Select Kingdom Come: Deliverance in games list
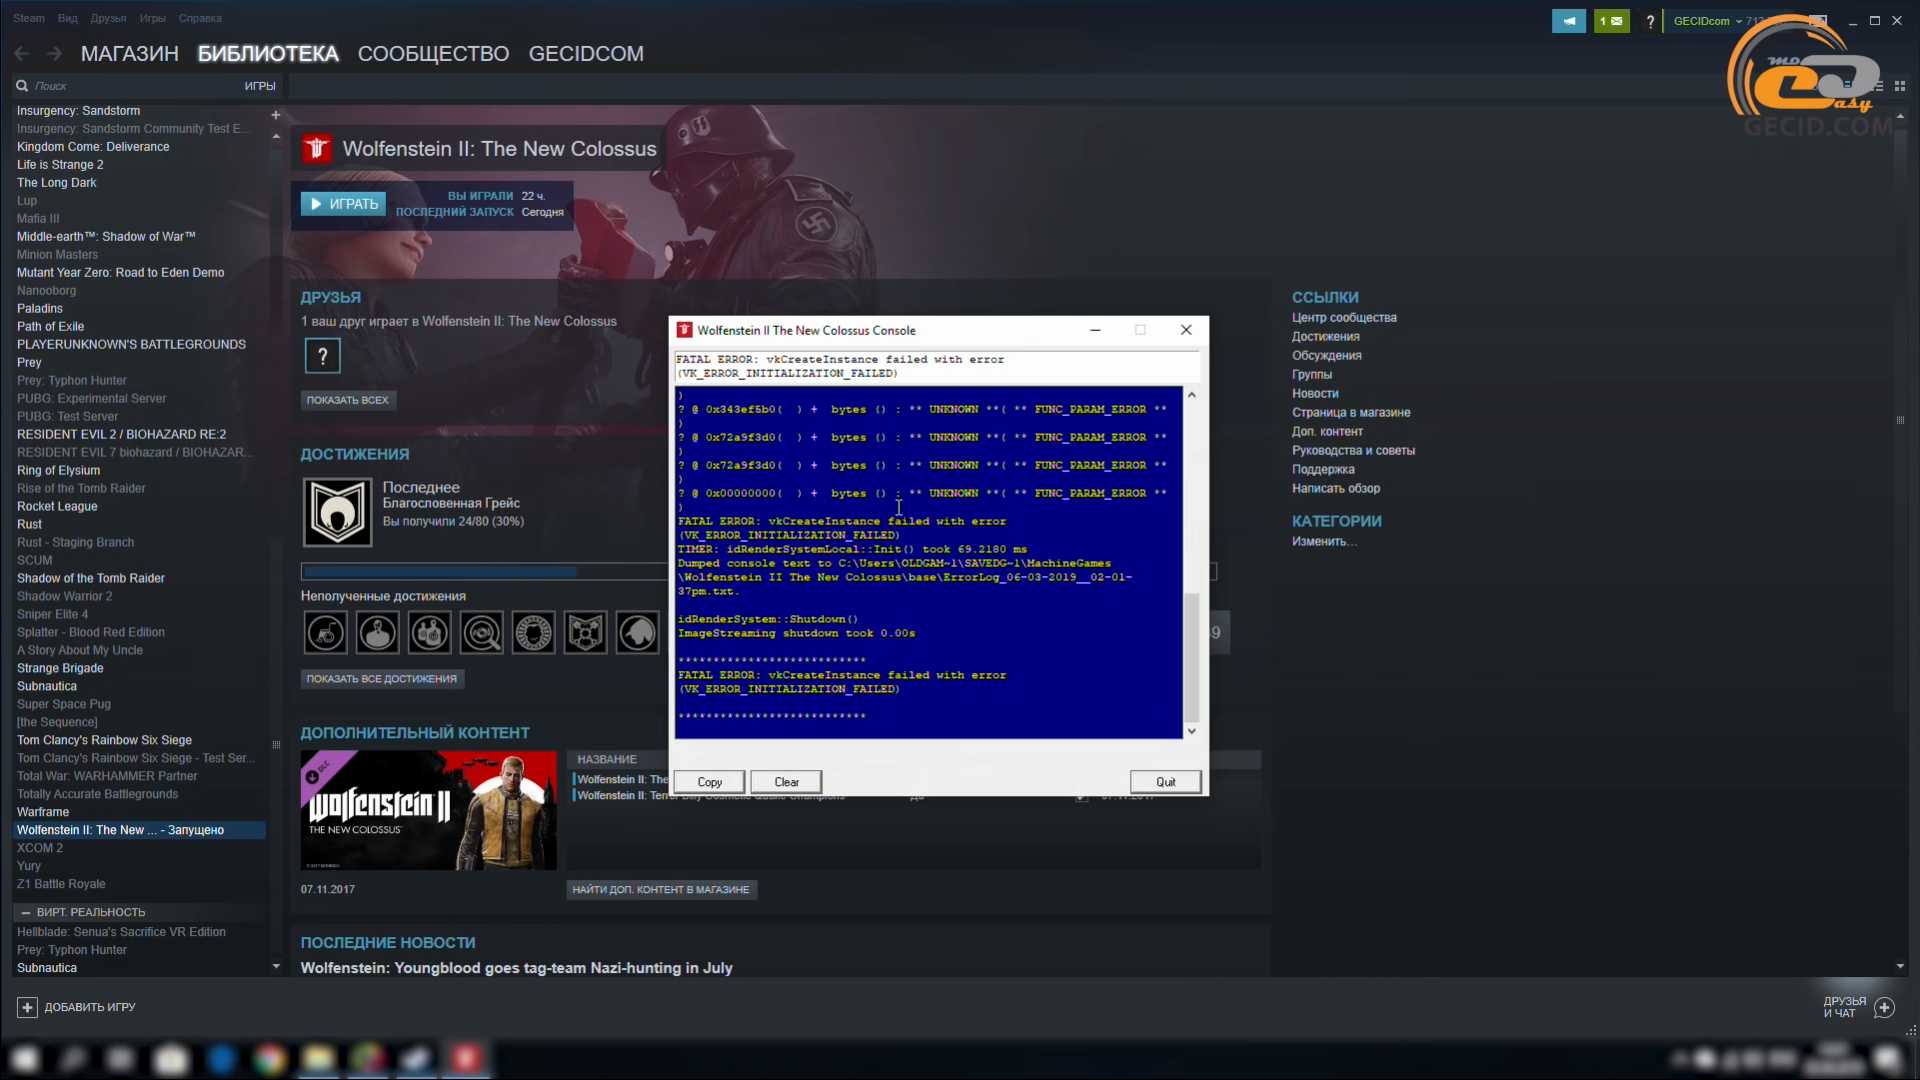 point(93,147)
